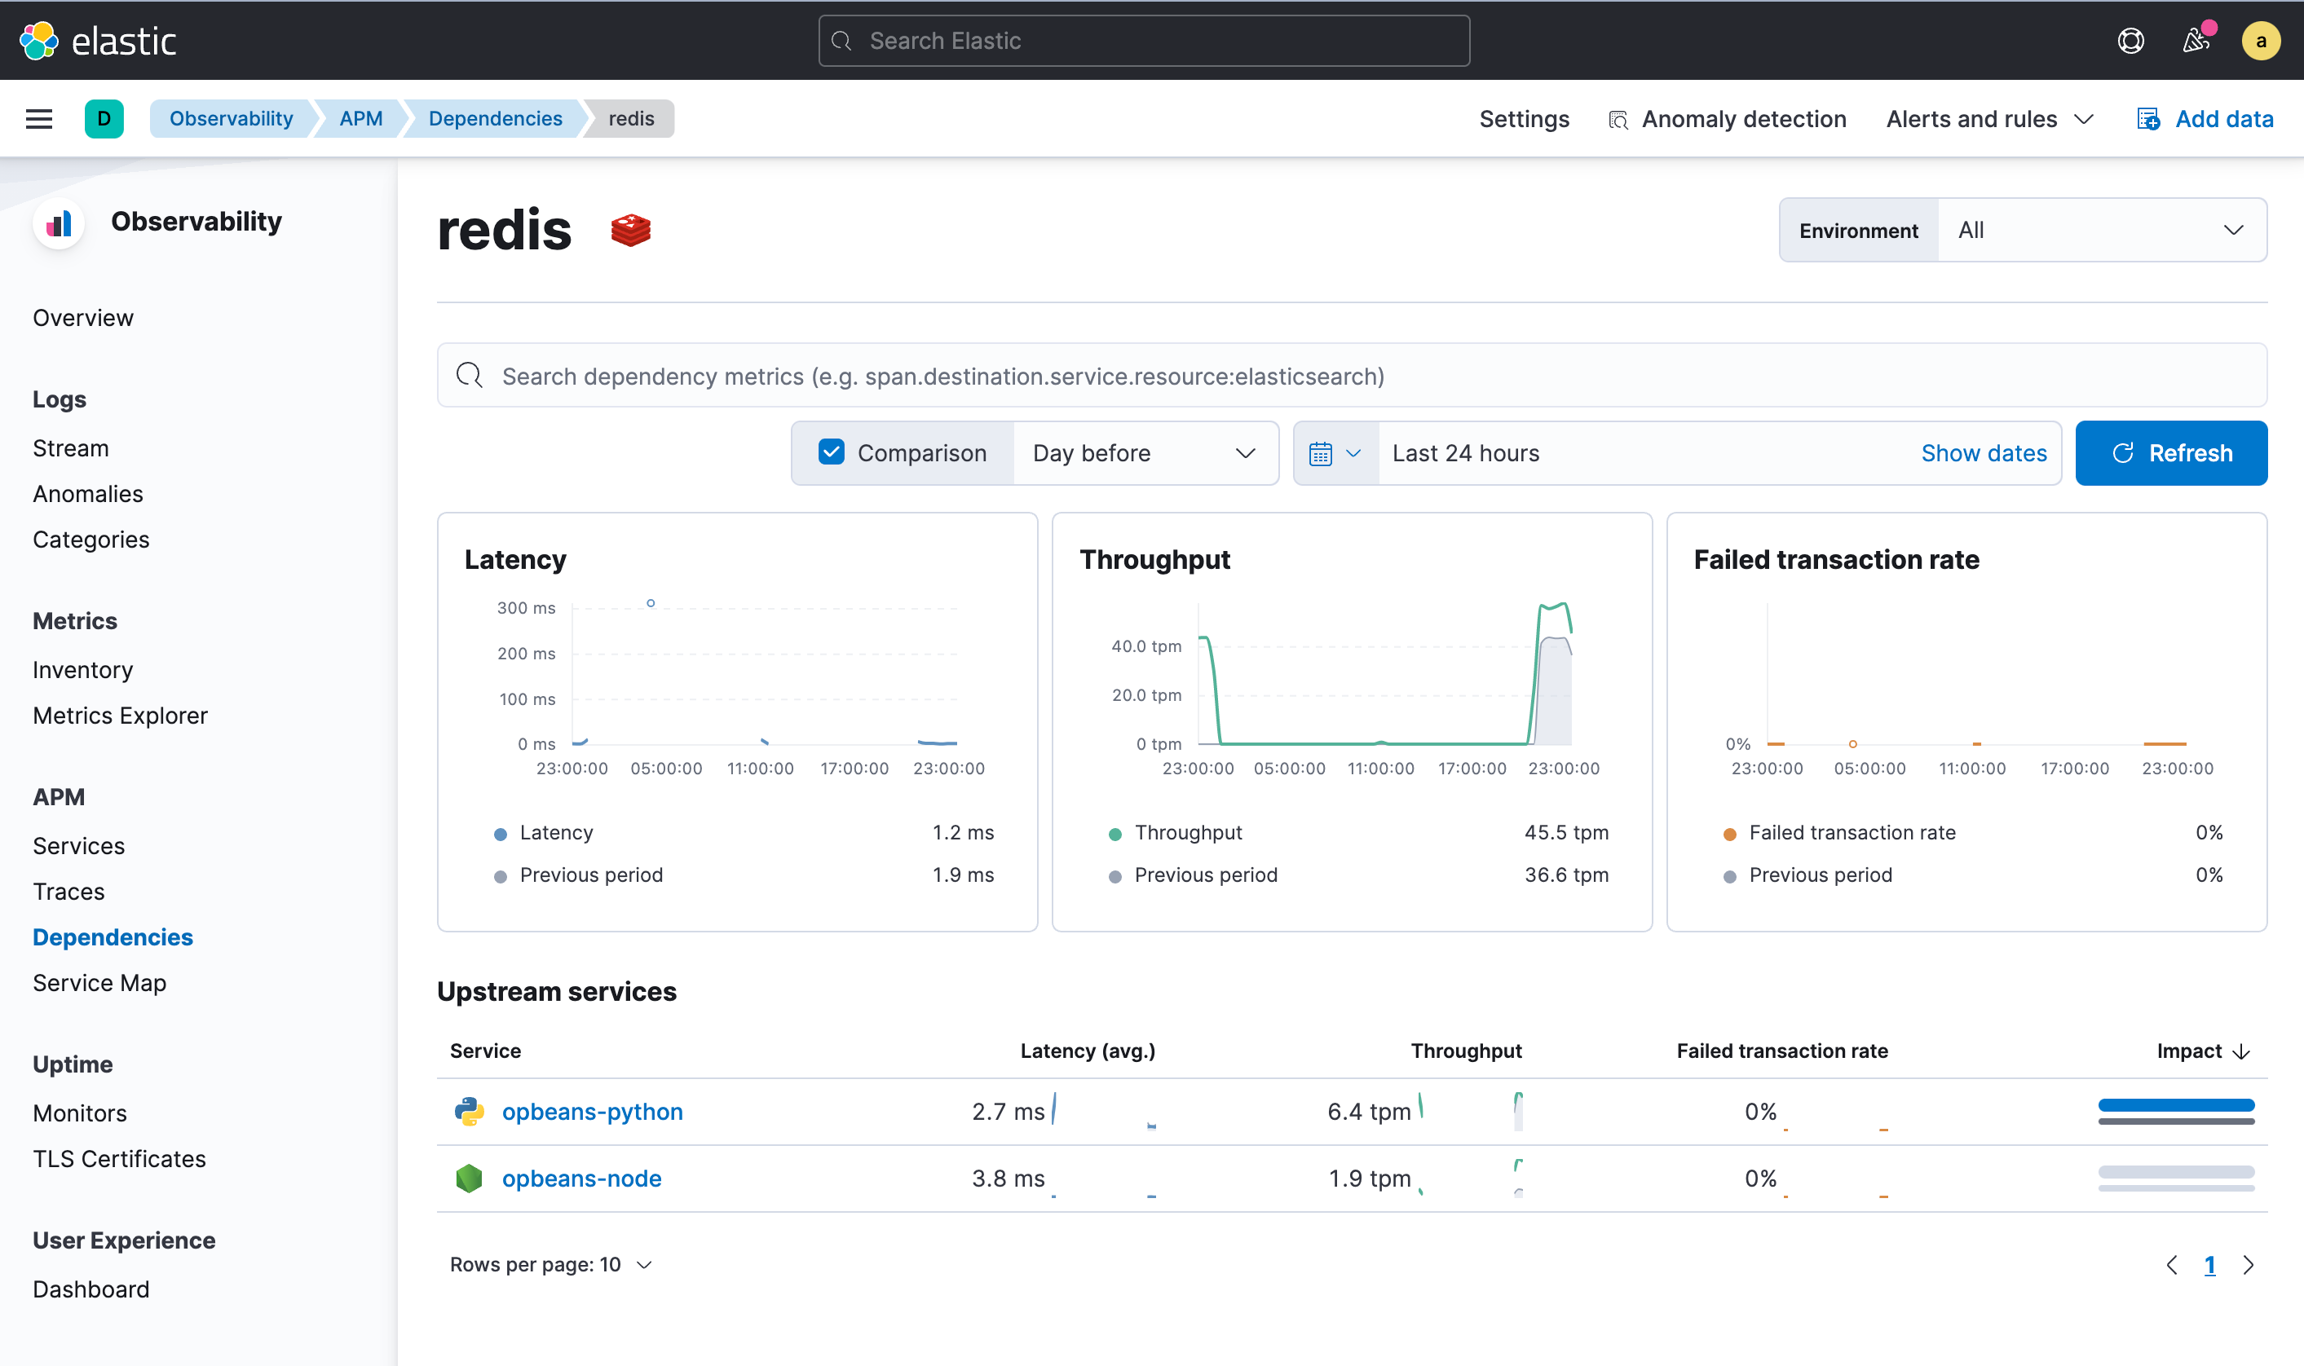Go to Service Map in sidebar
Screen dimensions: 2304x1366
click(99, 983)
